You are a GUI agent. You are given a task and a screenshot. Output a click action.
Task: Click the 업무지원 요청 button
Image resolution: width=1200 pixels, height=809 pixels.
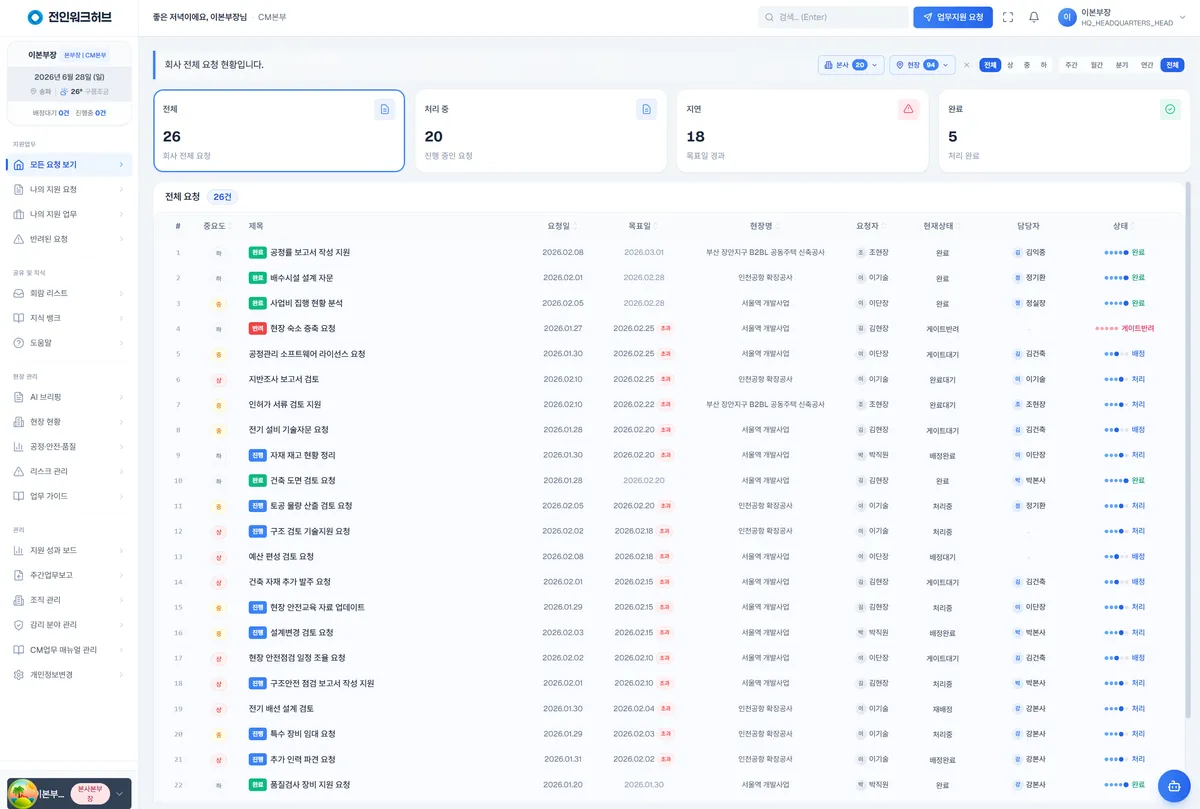(x=953, y=17)
